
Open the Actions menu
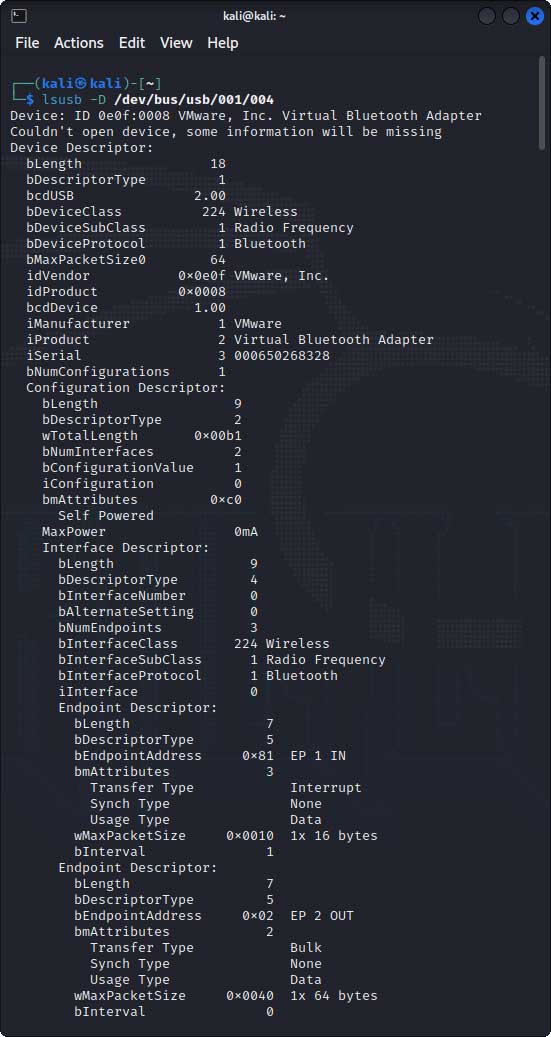tap(79, 43)
